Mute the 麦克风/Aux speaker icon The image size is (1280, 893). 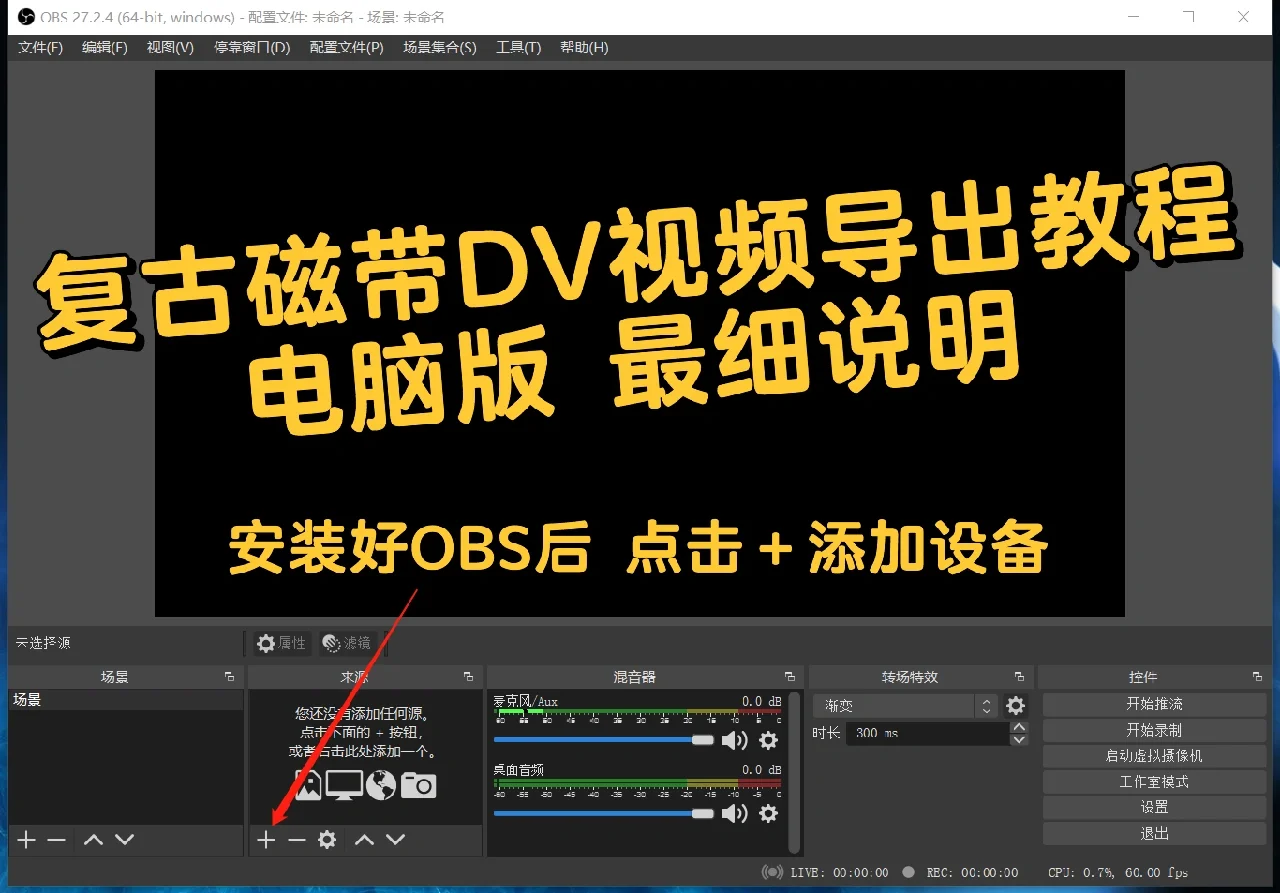point(735,740)
